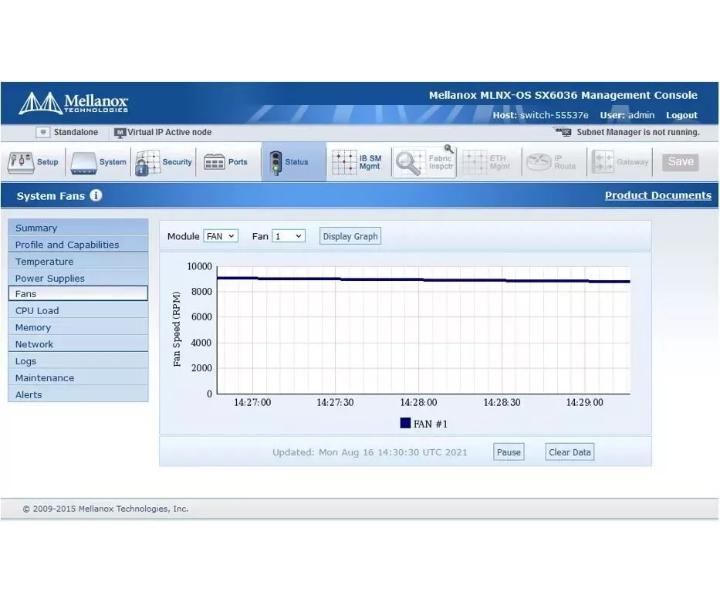Image resolution: width=720 pixels, height=600 pixels.
Task: Click the Updated timestamp text
Action: pos(370,452)
